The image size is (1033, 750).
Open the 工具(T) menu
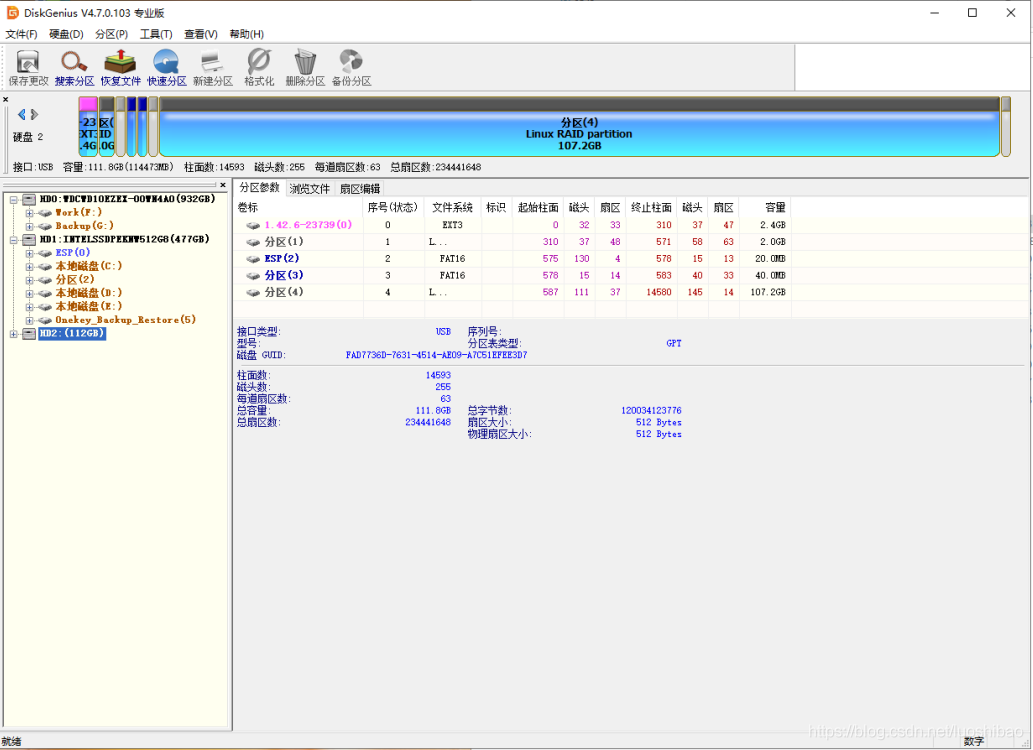pyautogui.click(x=155, y=34)
